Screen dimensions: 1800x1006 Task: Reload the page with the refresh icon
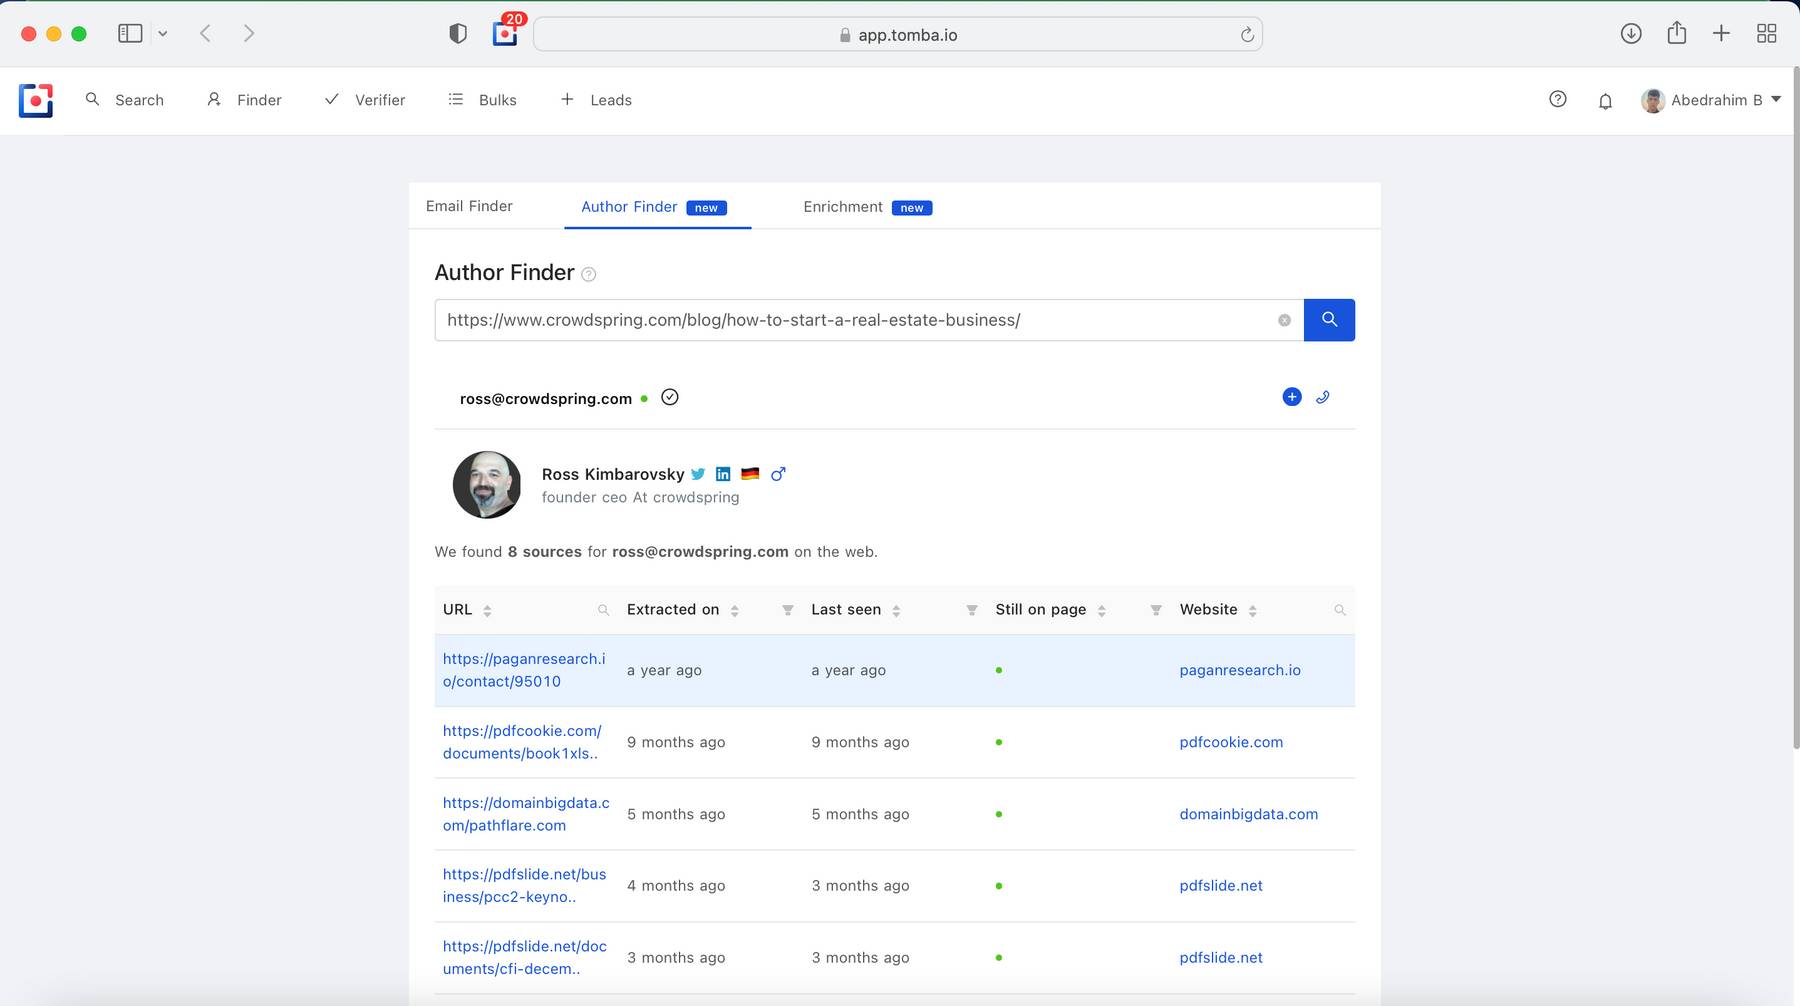click(1247, 35)
